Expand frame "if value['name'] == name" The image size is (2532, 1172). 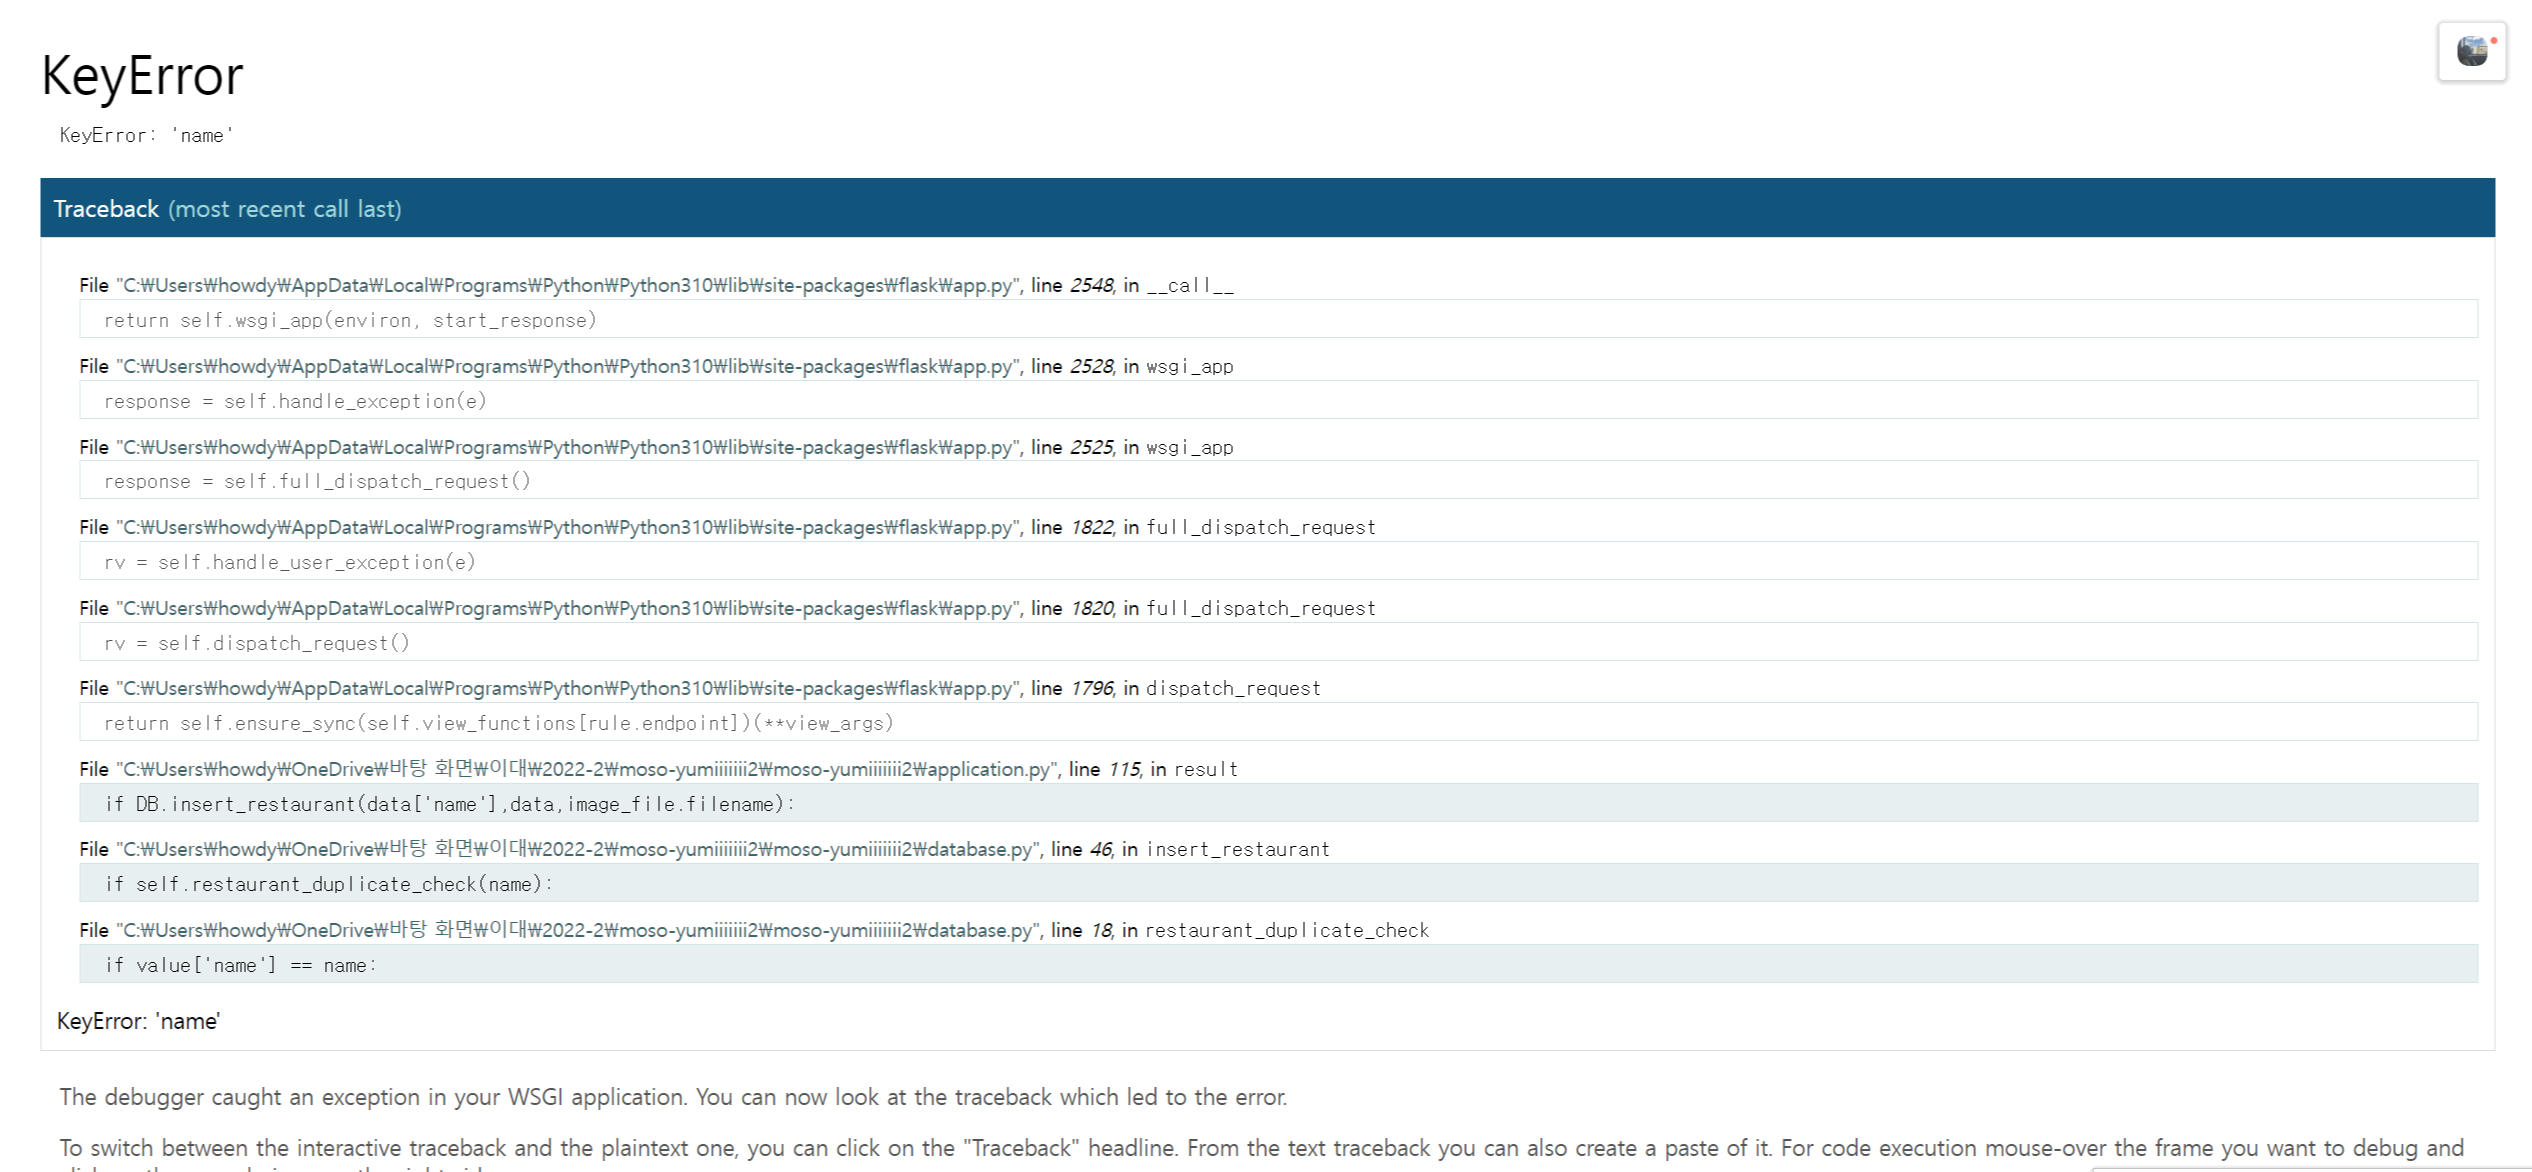click(x=241, y=965)
